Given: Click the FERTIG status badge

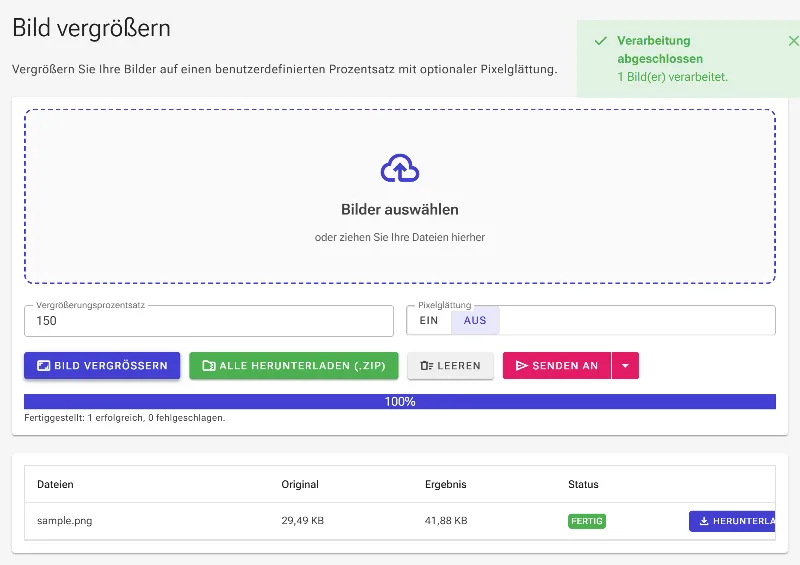Looking at the screenshot, I should [587, 521].
